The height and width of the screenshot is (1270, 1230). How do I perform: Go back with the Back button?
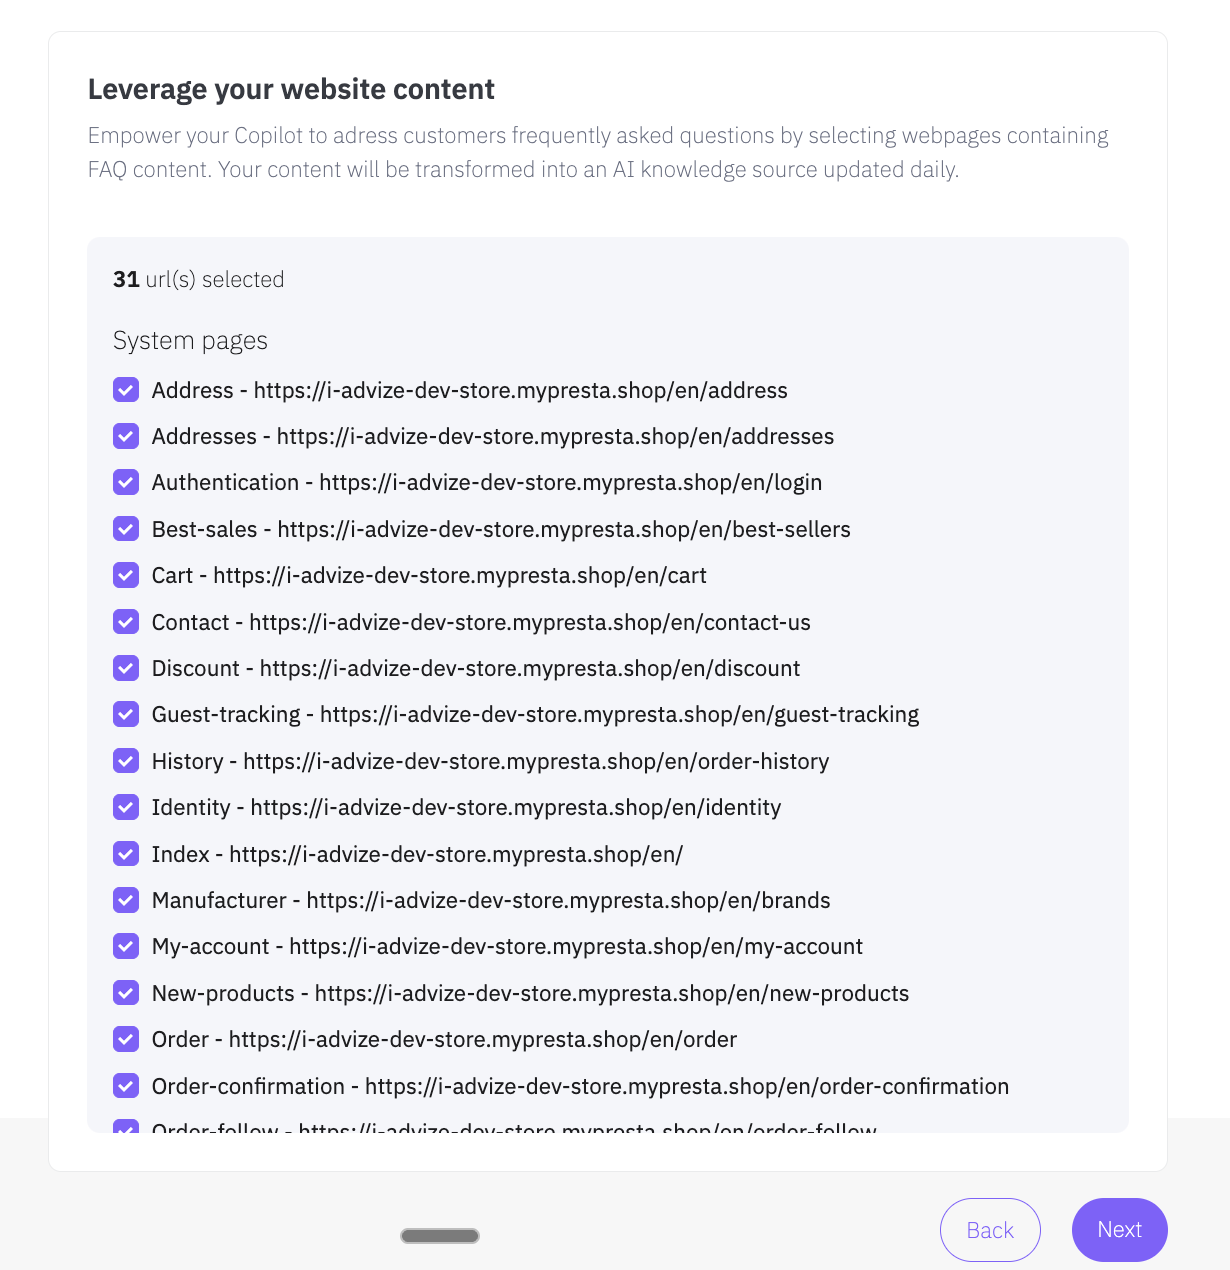click(x=990, y=1230)
